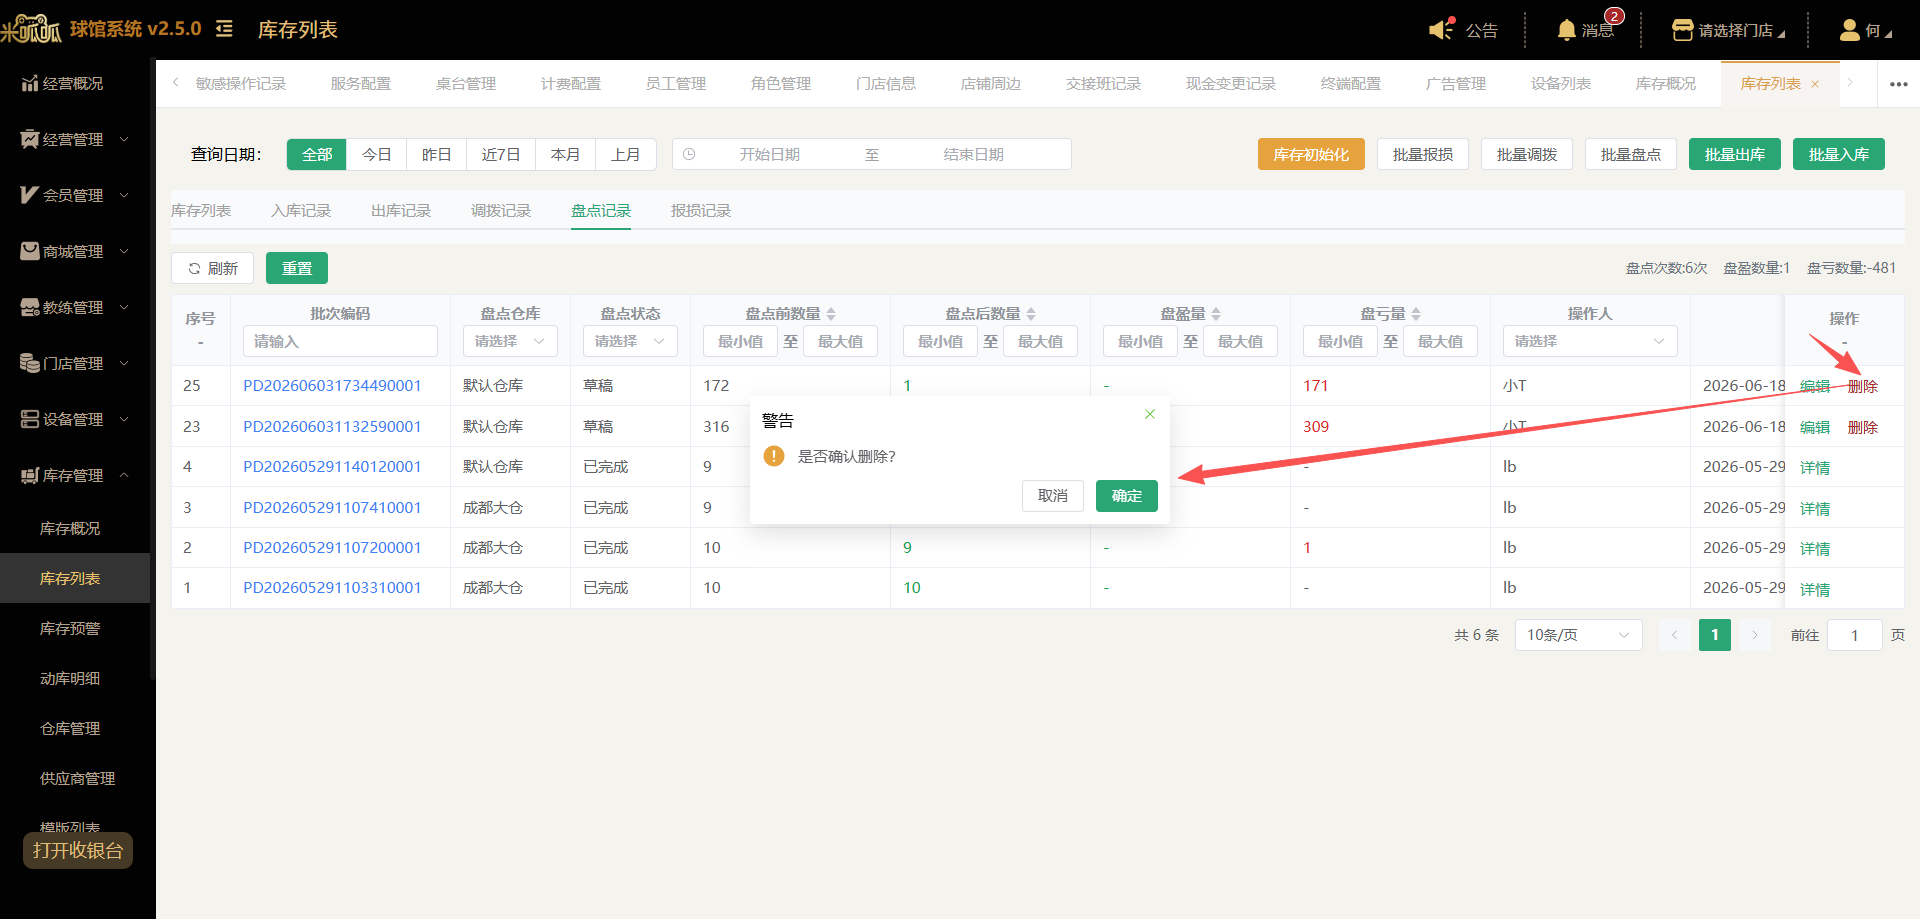Confirm deletion with 确定

click(x=1127, y=496)
